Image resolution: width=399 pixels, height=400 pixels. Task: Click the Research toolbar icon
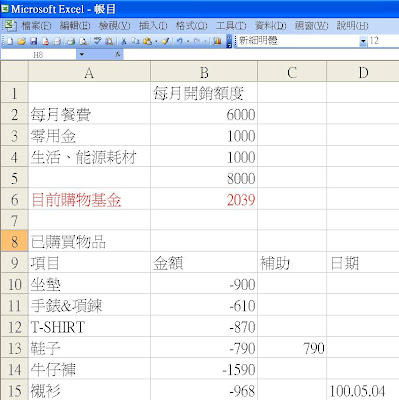coord(109,41)
